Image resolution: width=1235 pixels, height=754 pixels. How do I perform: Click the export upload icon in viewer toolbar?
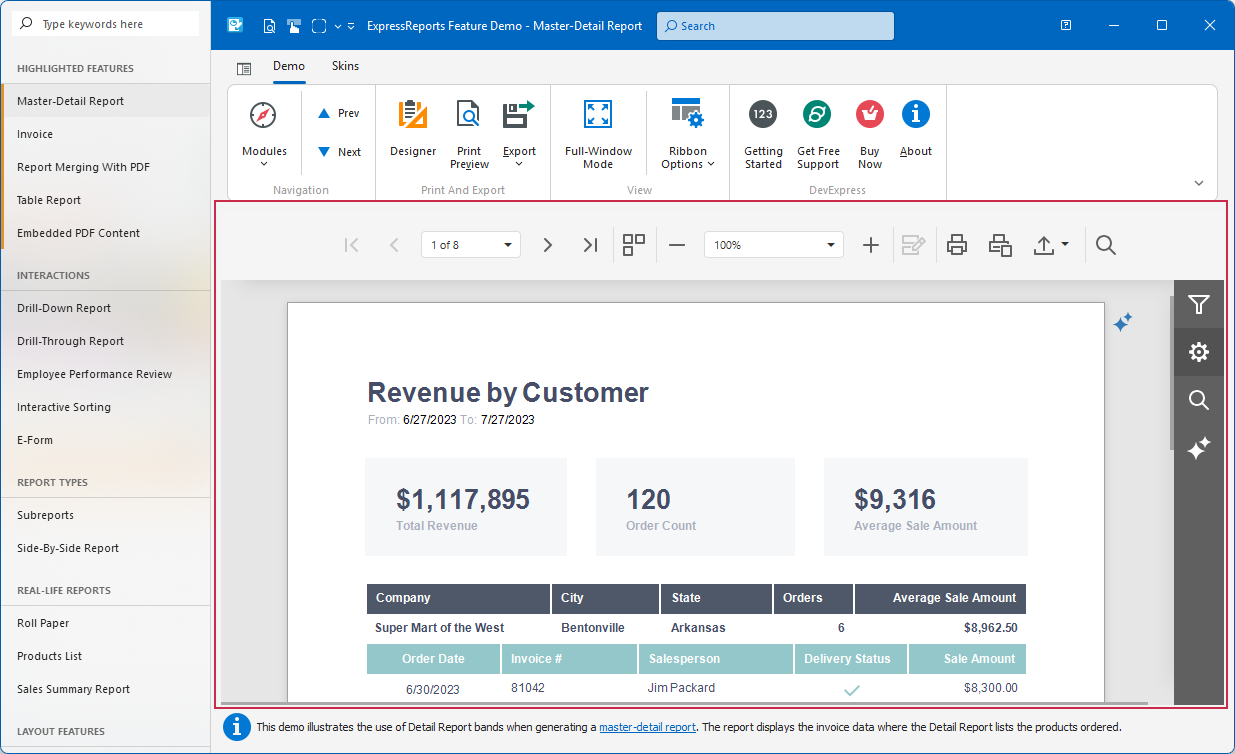click(x=1044, y=245)
